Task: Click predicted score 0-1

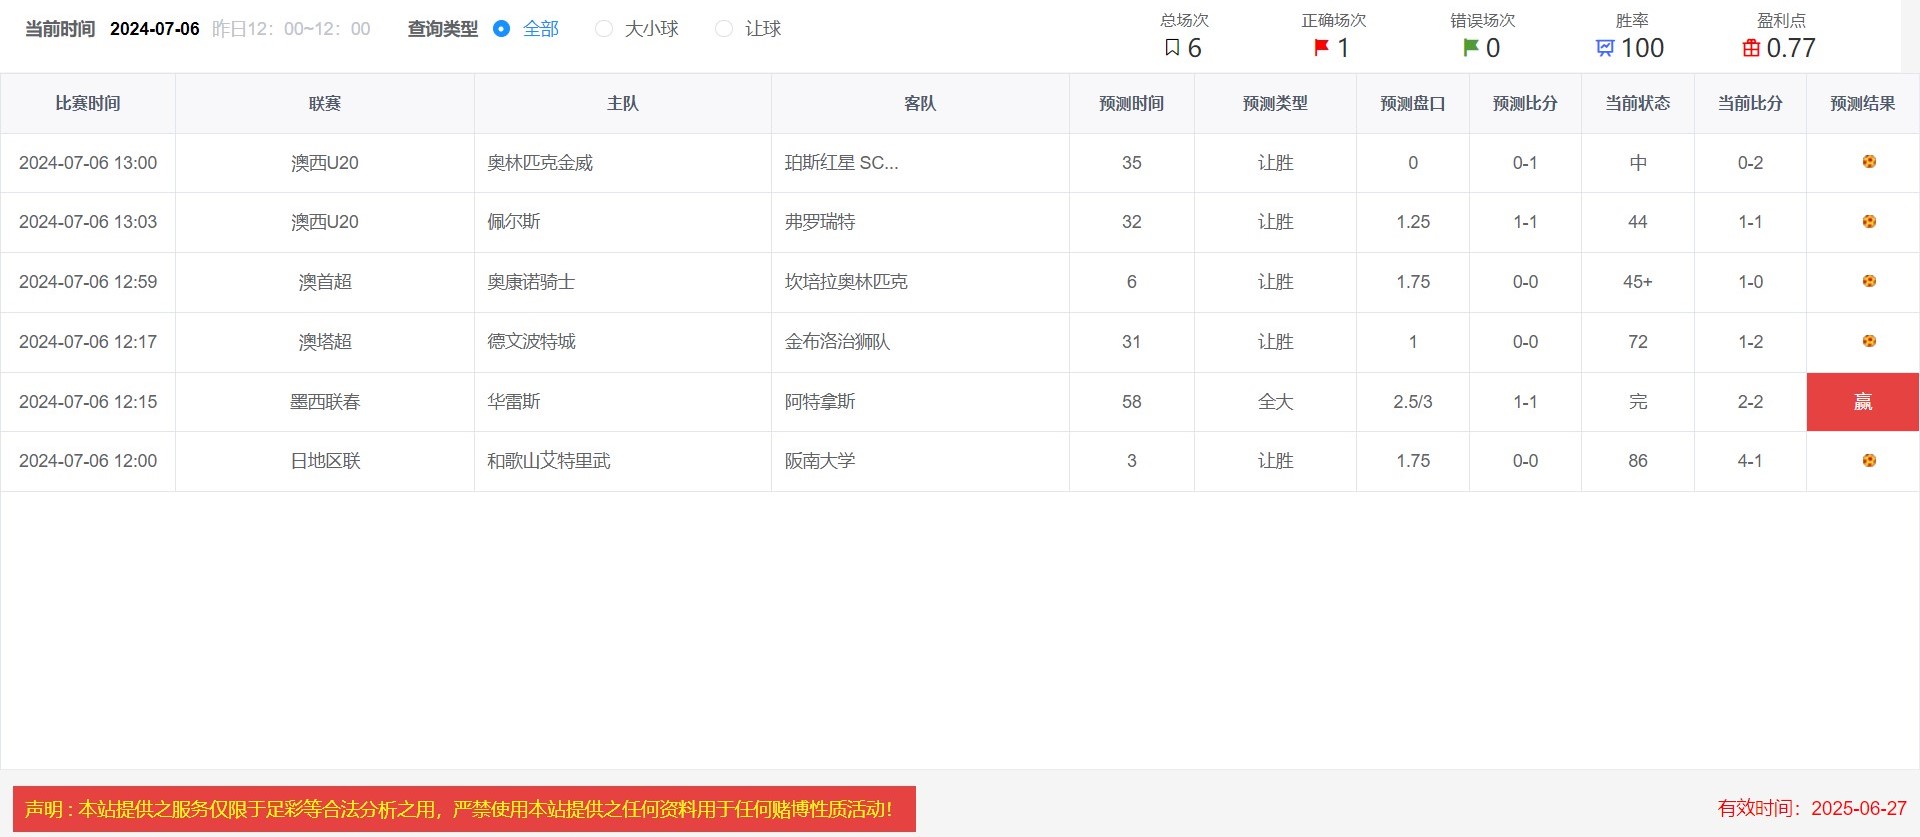Action: click(x=1525, y=163)
